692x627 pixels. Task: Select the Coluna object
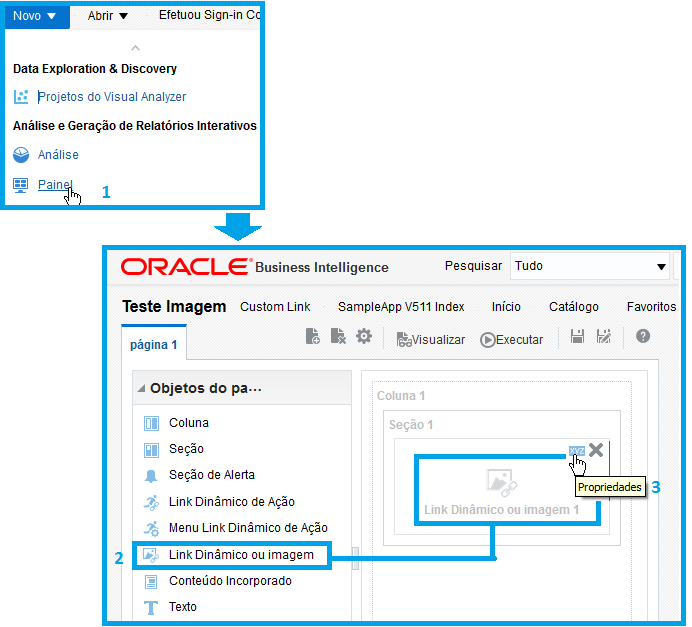tap(188, 423)
